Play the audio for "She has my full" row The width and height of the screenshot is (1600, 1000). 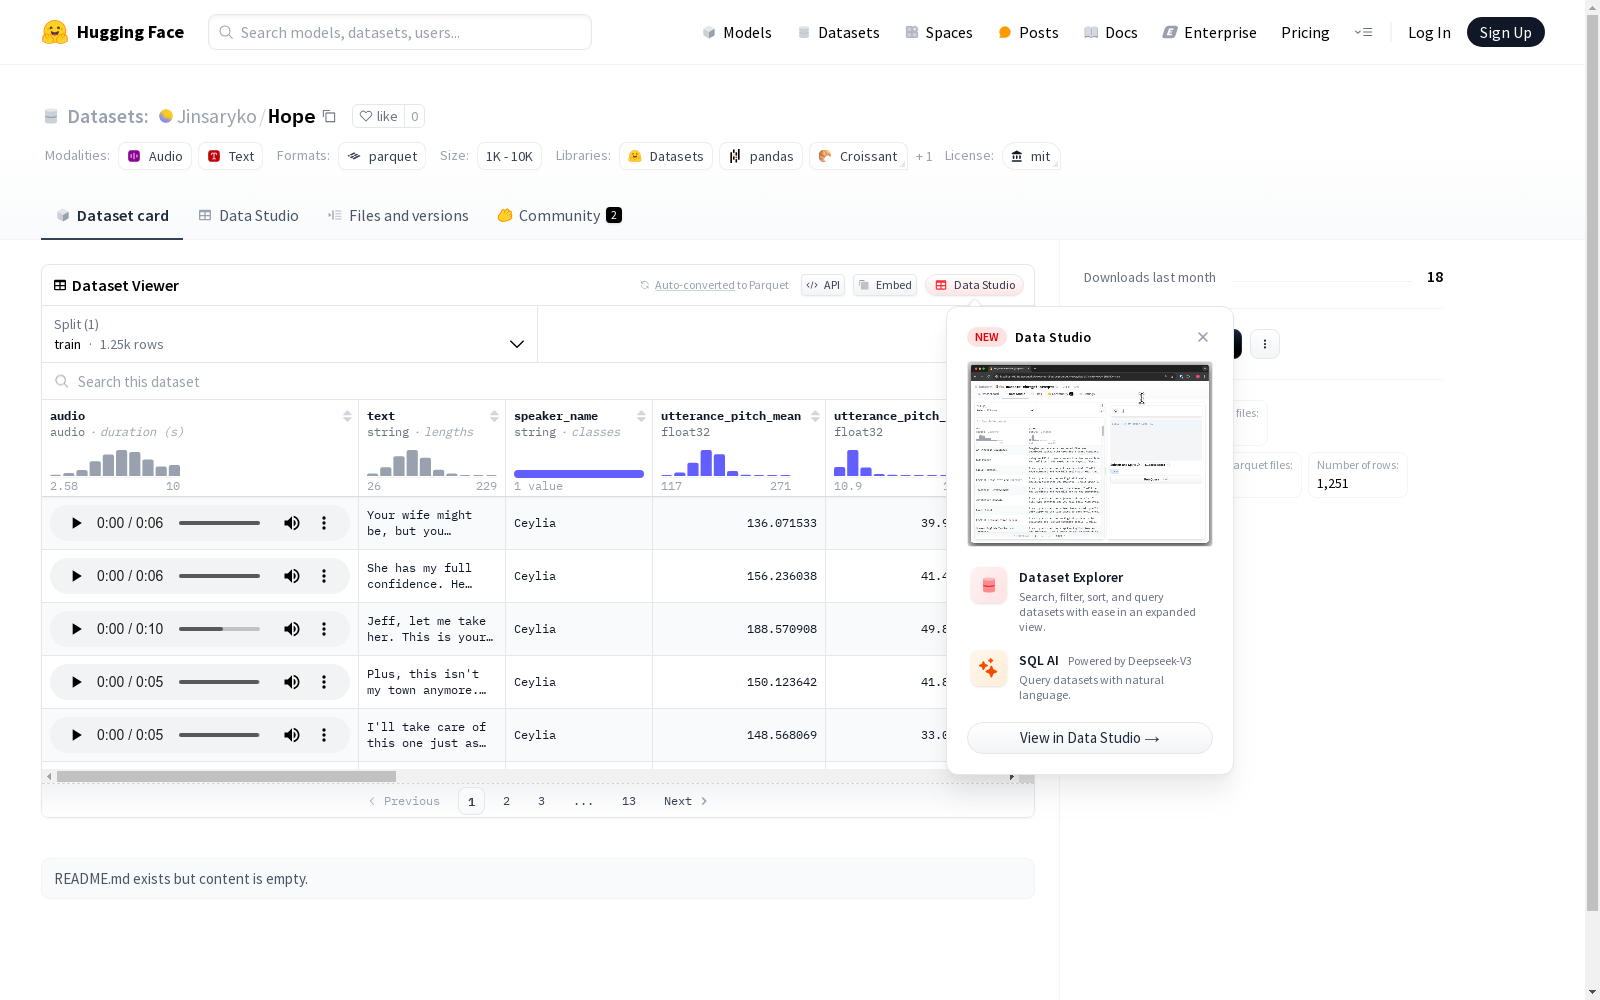(x=76, y=576)
